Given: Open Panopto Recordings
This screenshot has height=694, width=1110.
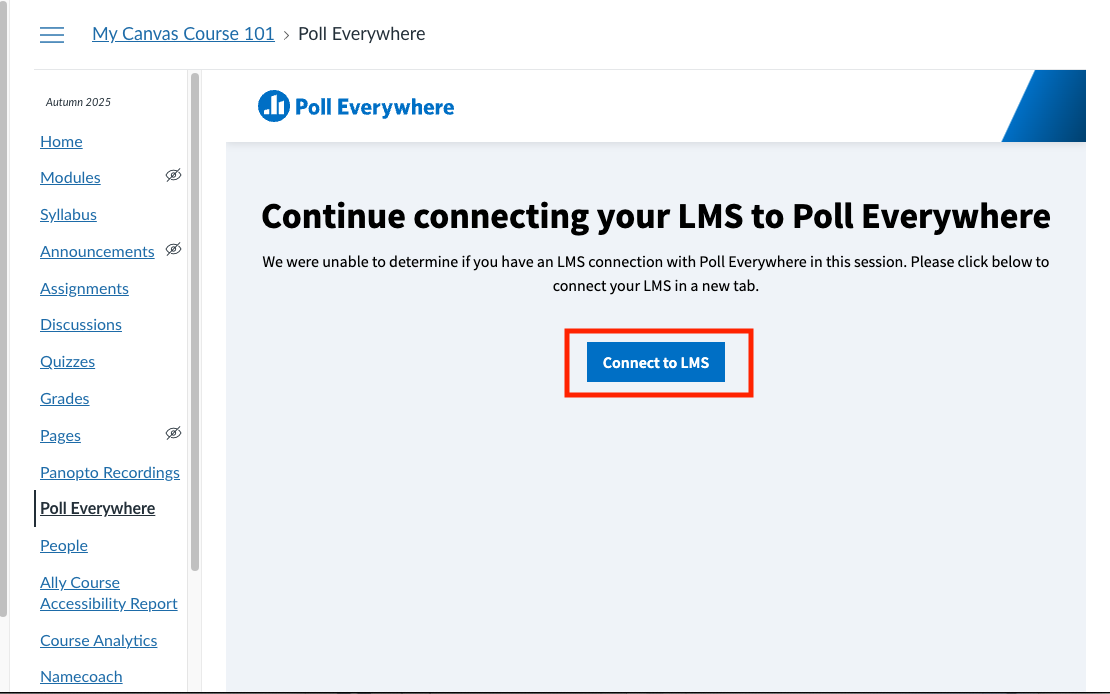Looking at the screenshot, I should coord(110,472).
